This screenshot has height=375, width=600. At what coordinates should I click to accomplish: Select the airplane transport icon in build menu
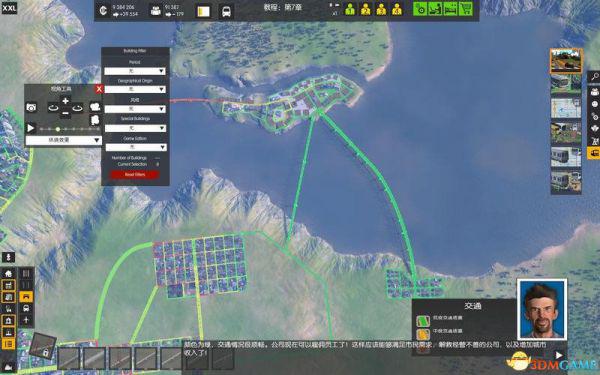[26, 320]
